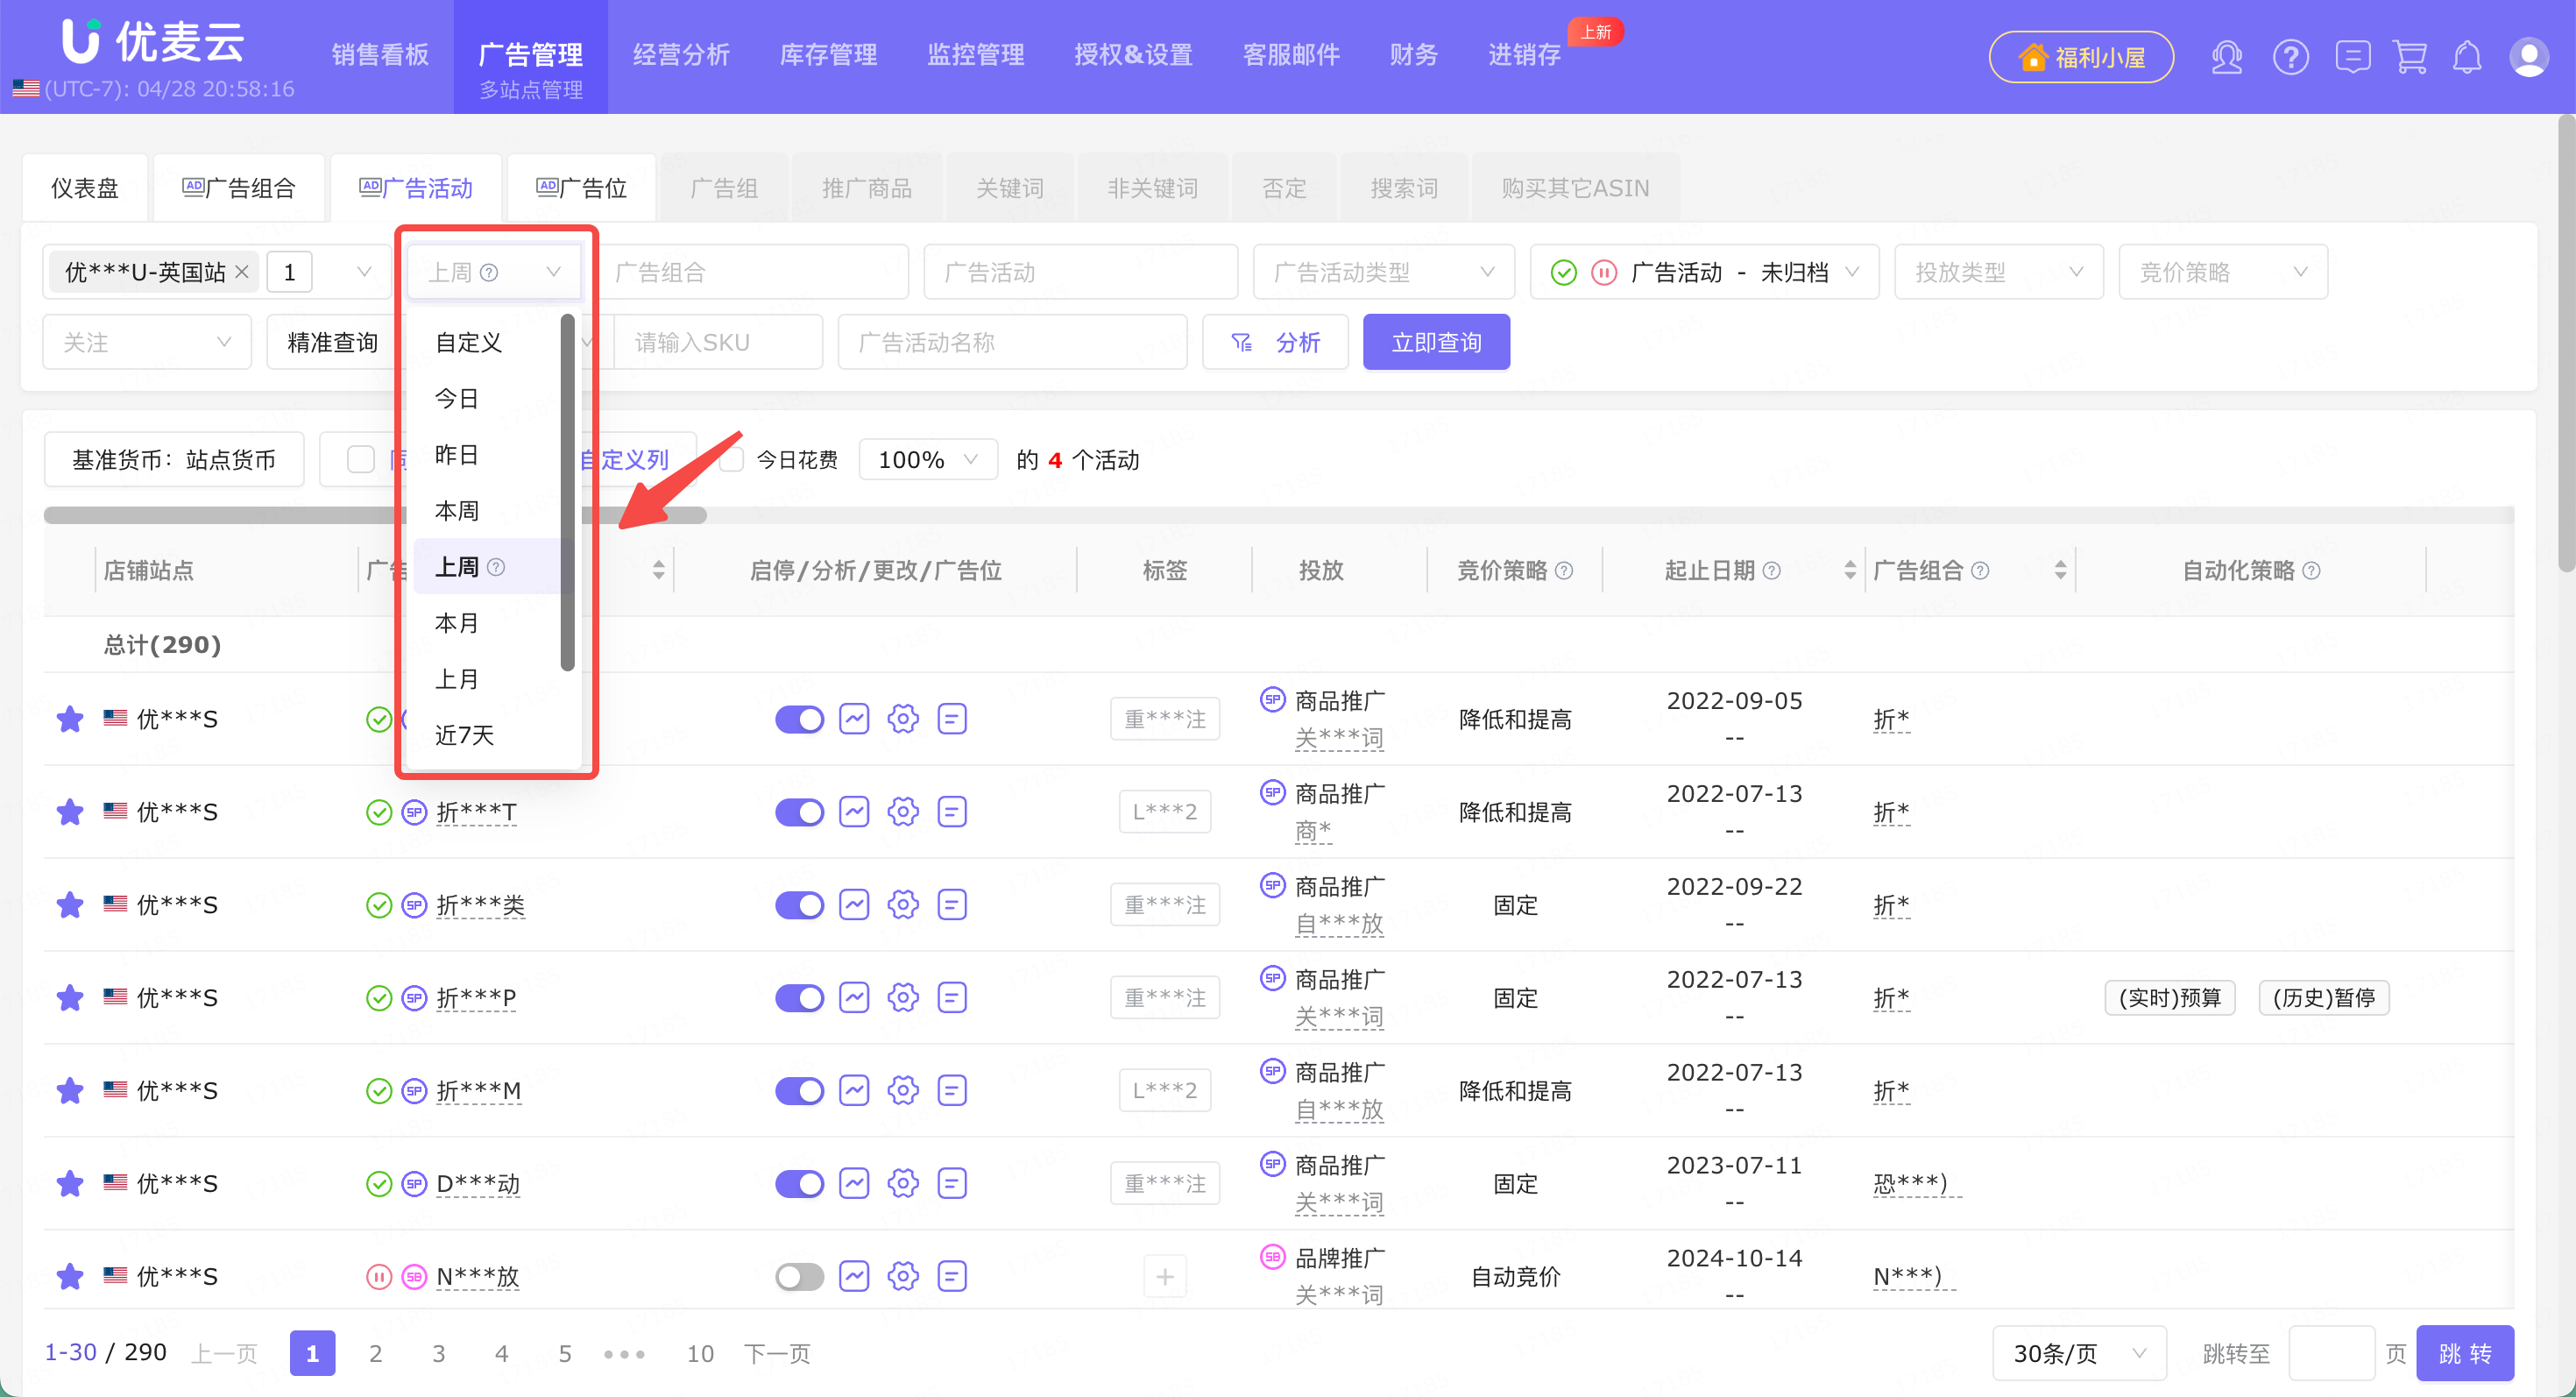
Task: Open 广告活动 - 未归档 status dropdown
Action: pyautogui.click(x=1704, y=272)
